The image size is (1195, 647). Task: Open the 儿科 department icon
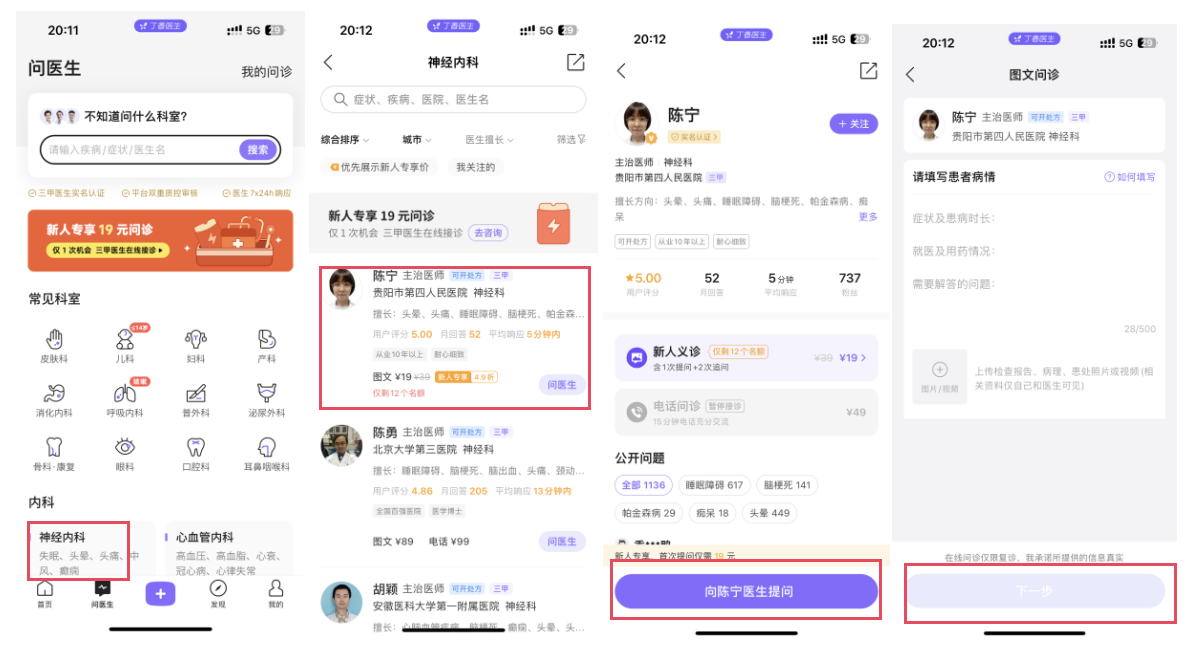point(125,340)
